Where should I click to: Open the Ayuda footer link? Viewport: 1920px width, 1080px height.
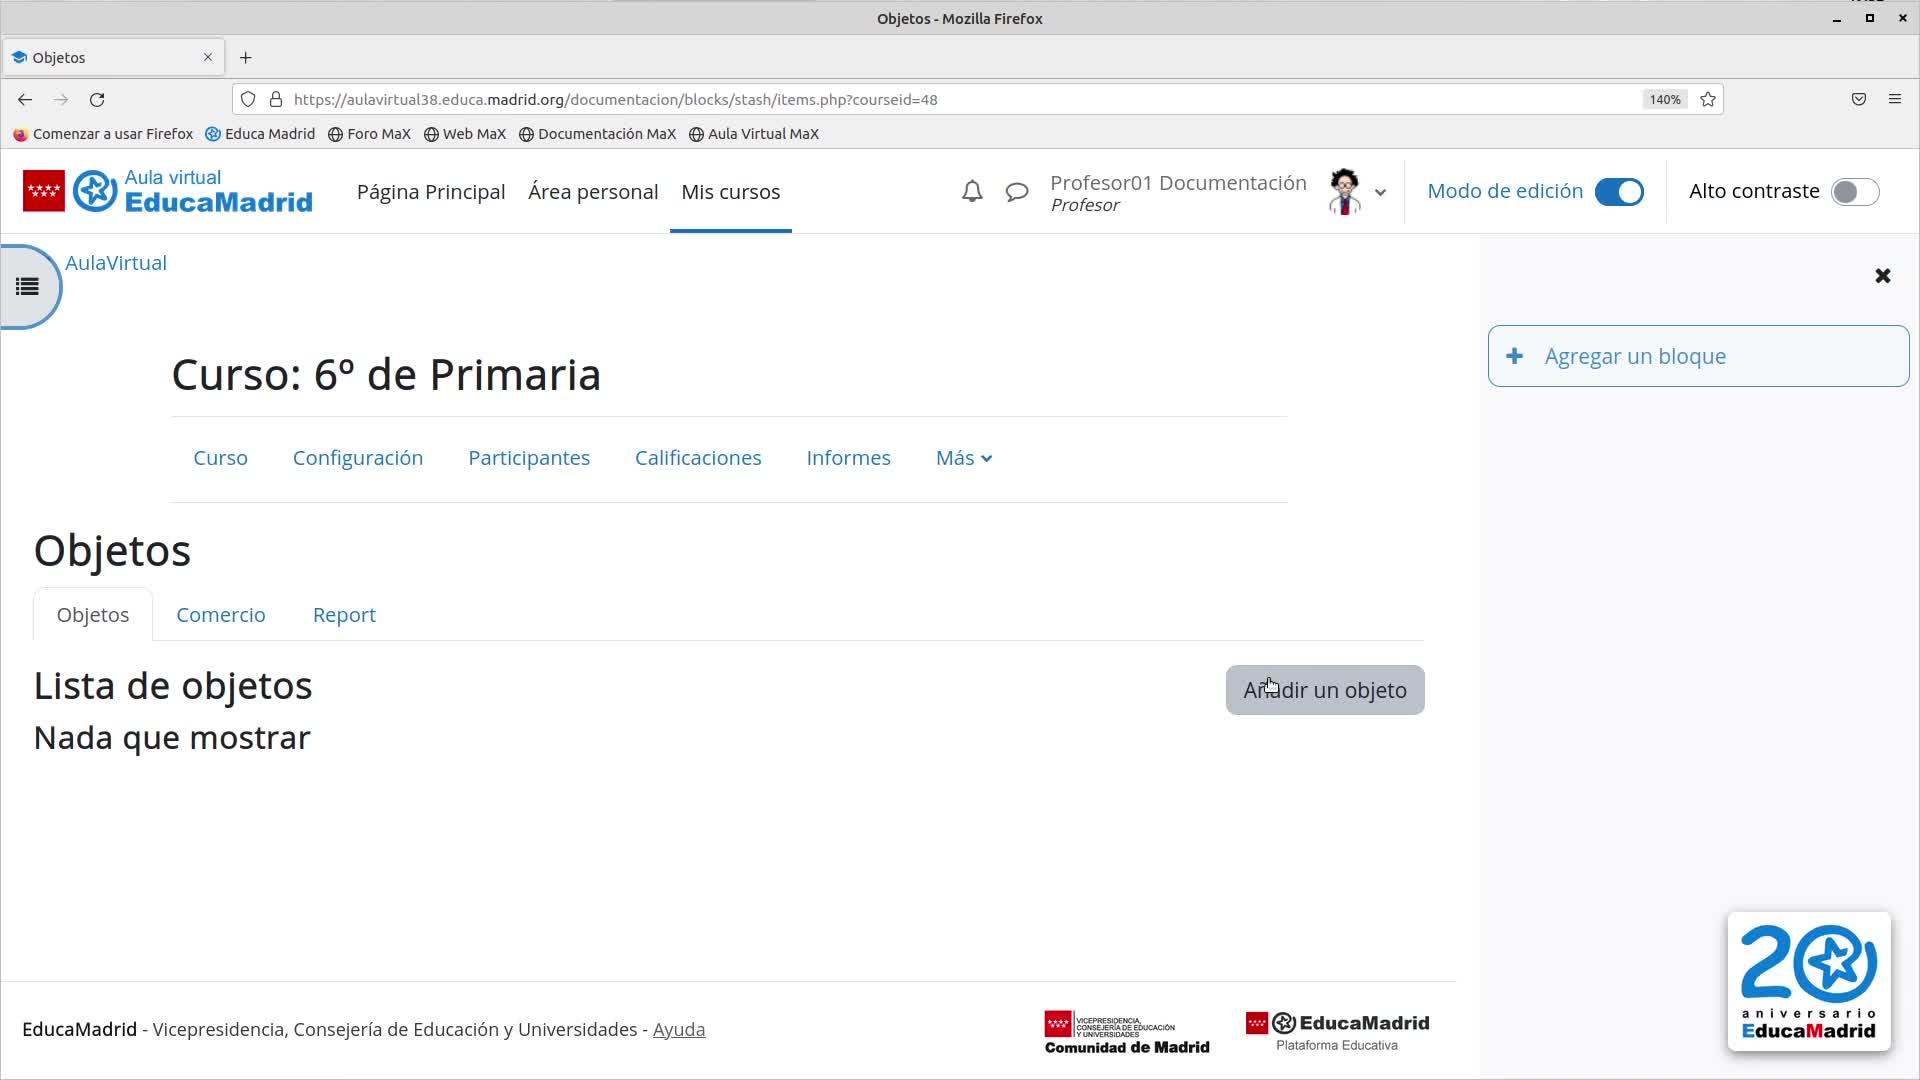(x=678, y=1029)
